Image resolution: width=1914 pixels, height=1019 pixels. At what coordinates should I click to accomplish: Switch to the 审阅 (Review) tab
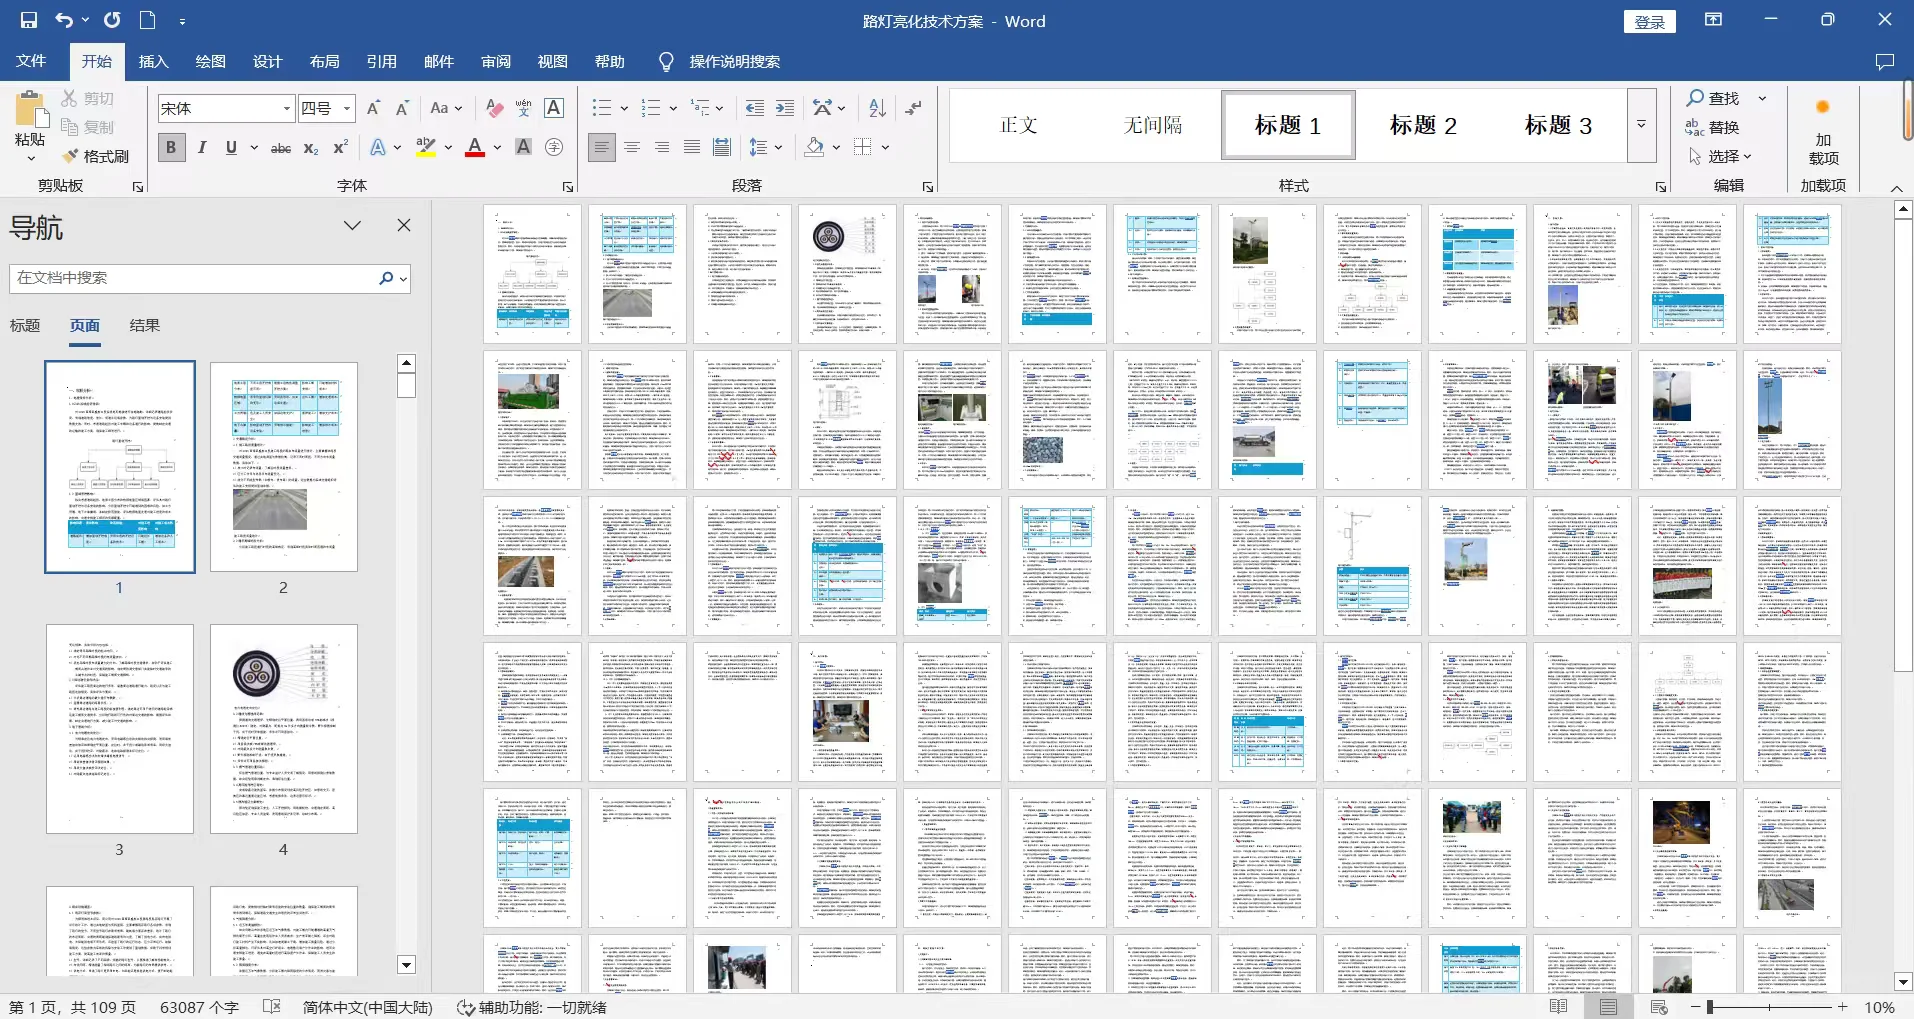click(x=496, y=62)
